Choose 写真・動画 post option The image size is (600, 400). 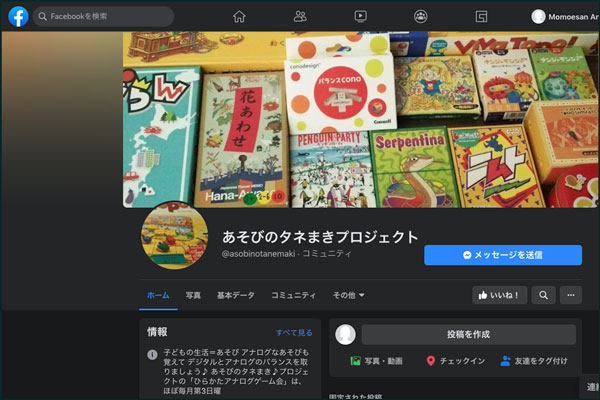point(376,361)
